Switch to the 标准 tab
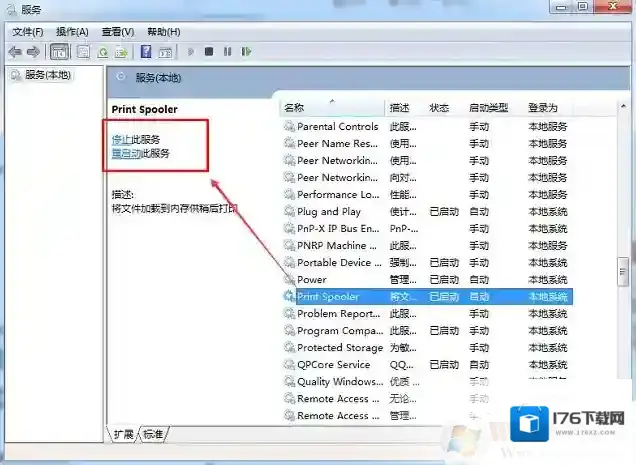The width and height of the screenshot is (636, 465). coord(153,435)
